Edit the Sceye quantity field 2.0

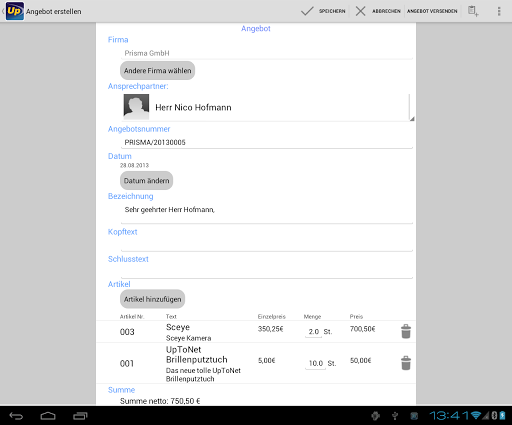(x=313, y=332)
